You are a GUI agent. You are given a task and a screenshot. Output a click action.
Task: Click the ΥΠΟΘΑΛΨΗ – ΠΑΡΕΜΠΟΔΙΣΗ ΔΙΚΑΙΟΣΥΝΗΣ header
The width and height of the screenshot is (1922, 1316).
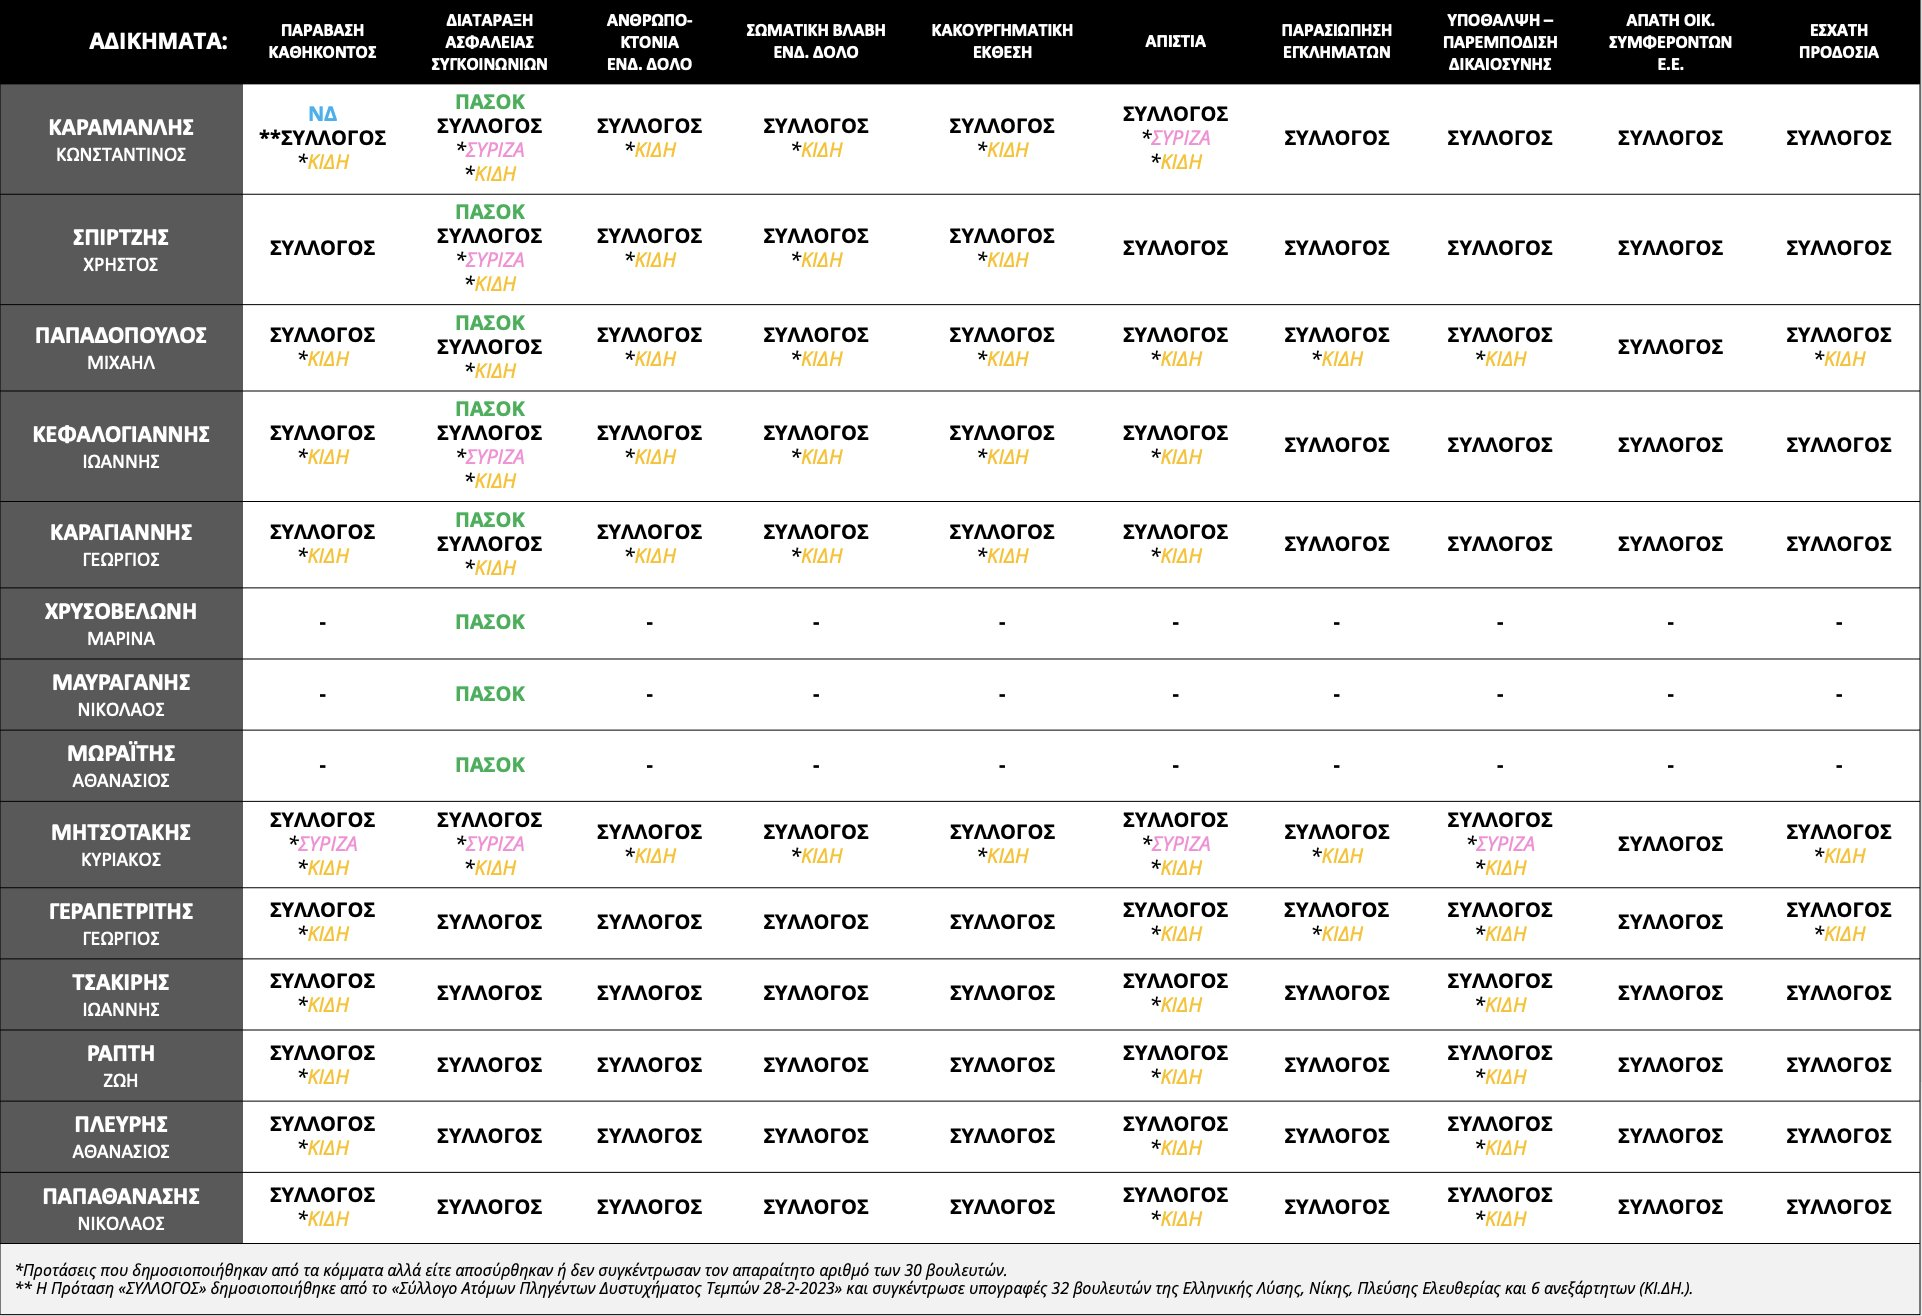1500,42
